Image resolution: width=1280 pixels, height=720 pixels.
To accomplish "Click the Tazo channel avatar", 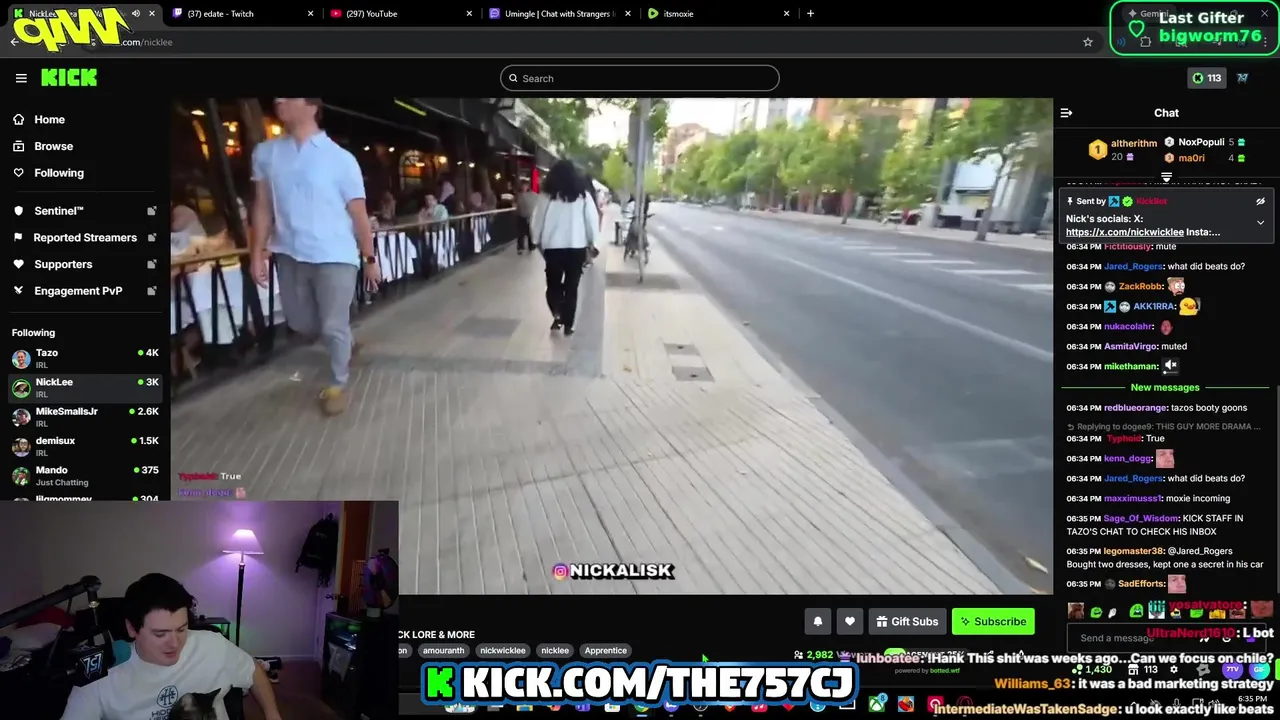I will click(21, 358).
